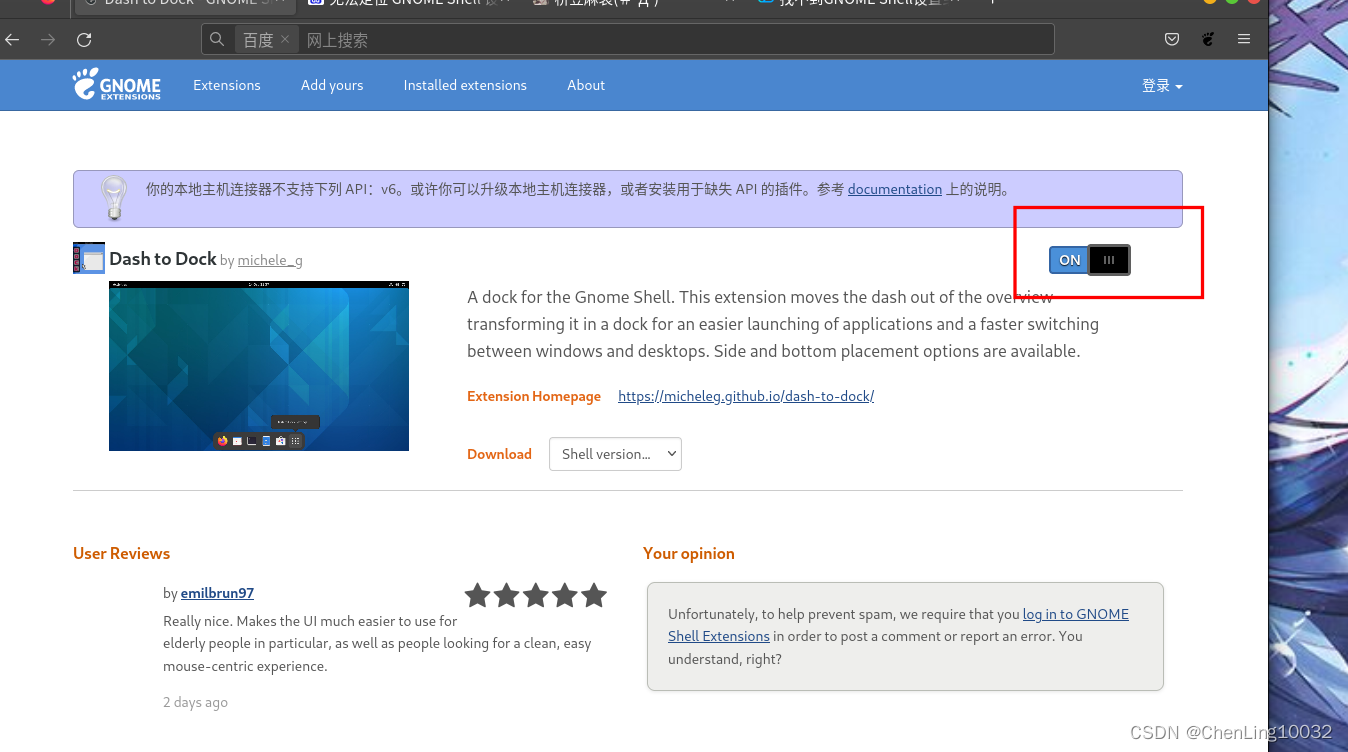Viewport: 1348px width, 752px height.
Task: Reload the current page
Action: point(84,39)
